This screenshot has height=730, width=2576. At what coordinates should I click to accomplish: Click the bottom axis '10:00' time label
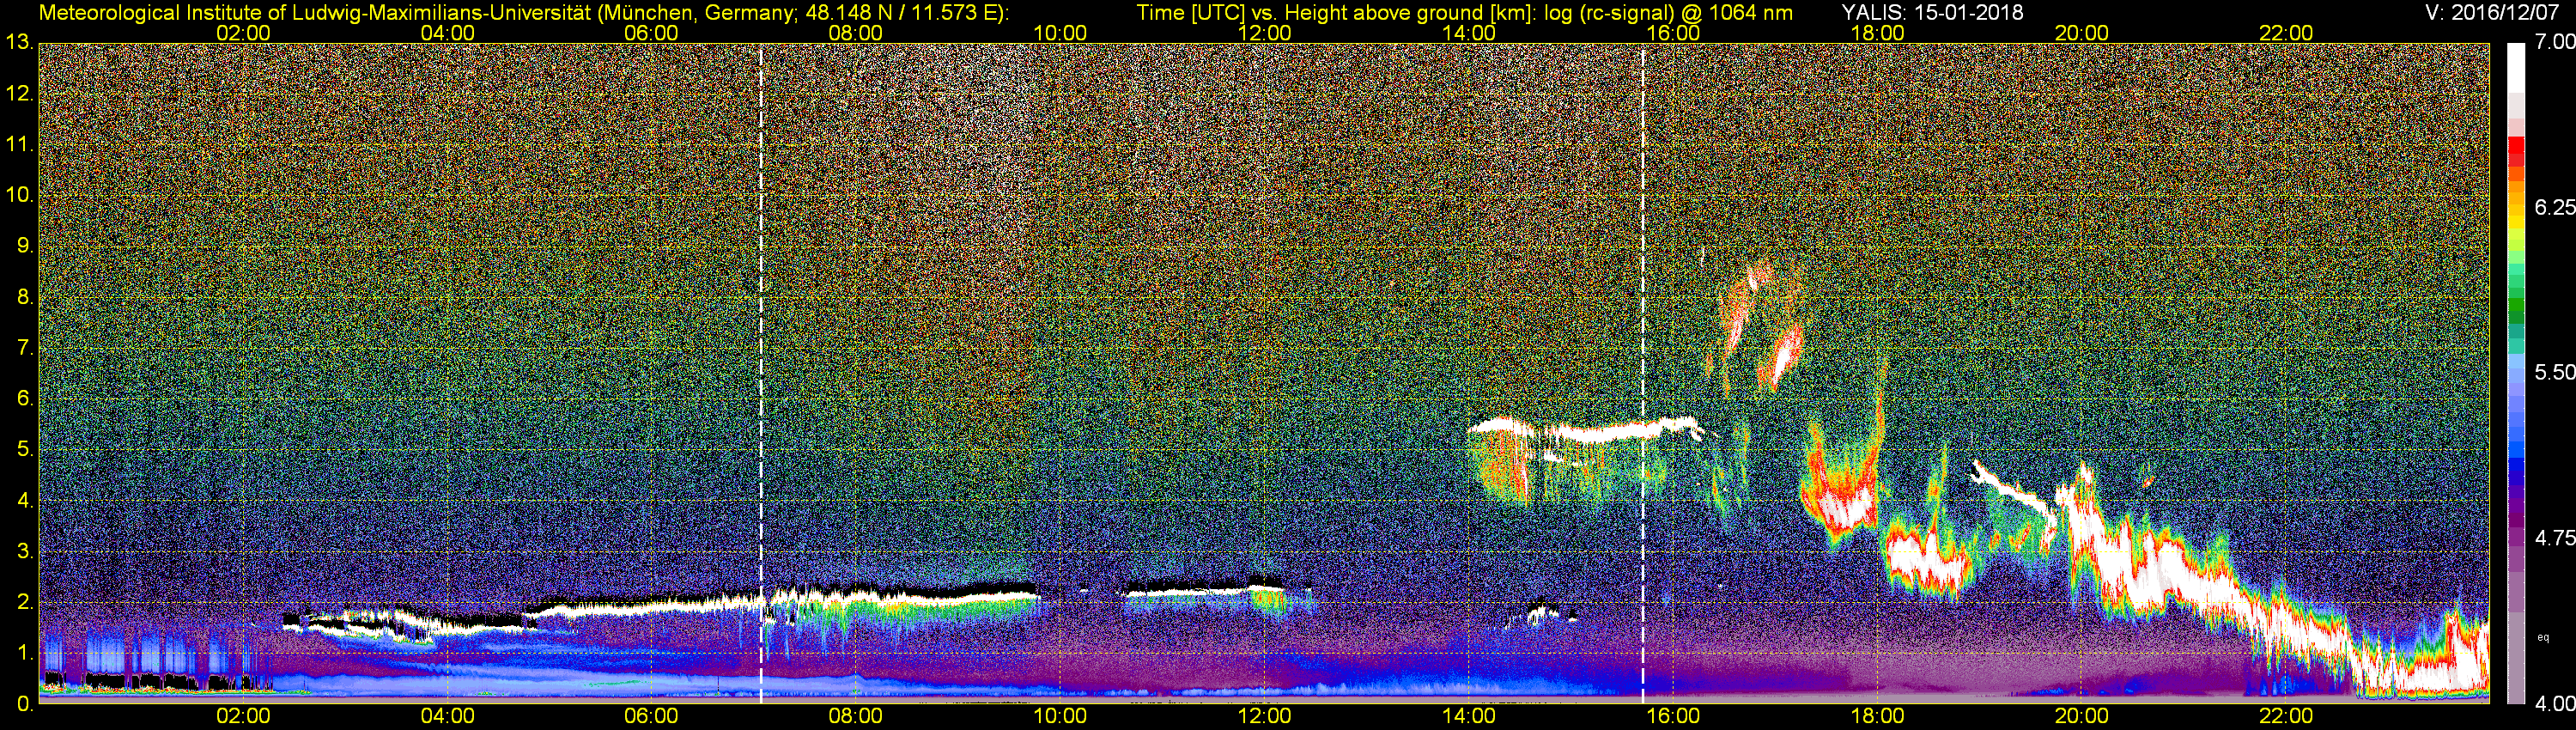point(1060,716)
